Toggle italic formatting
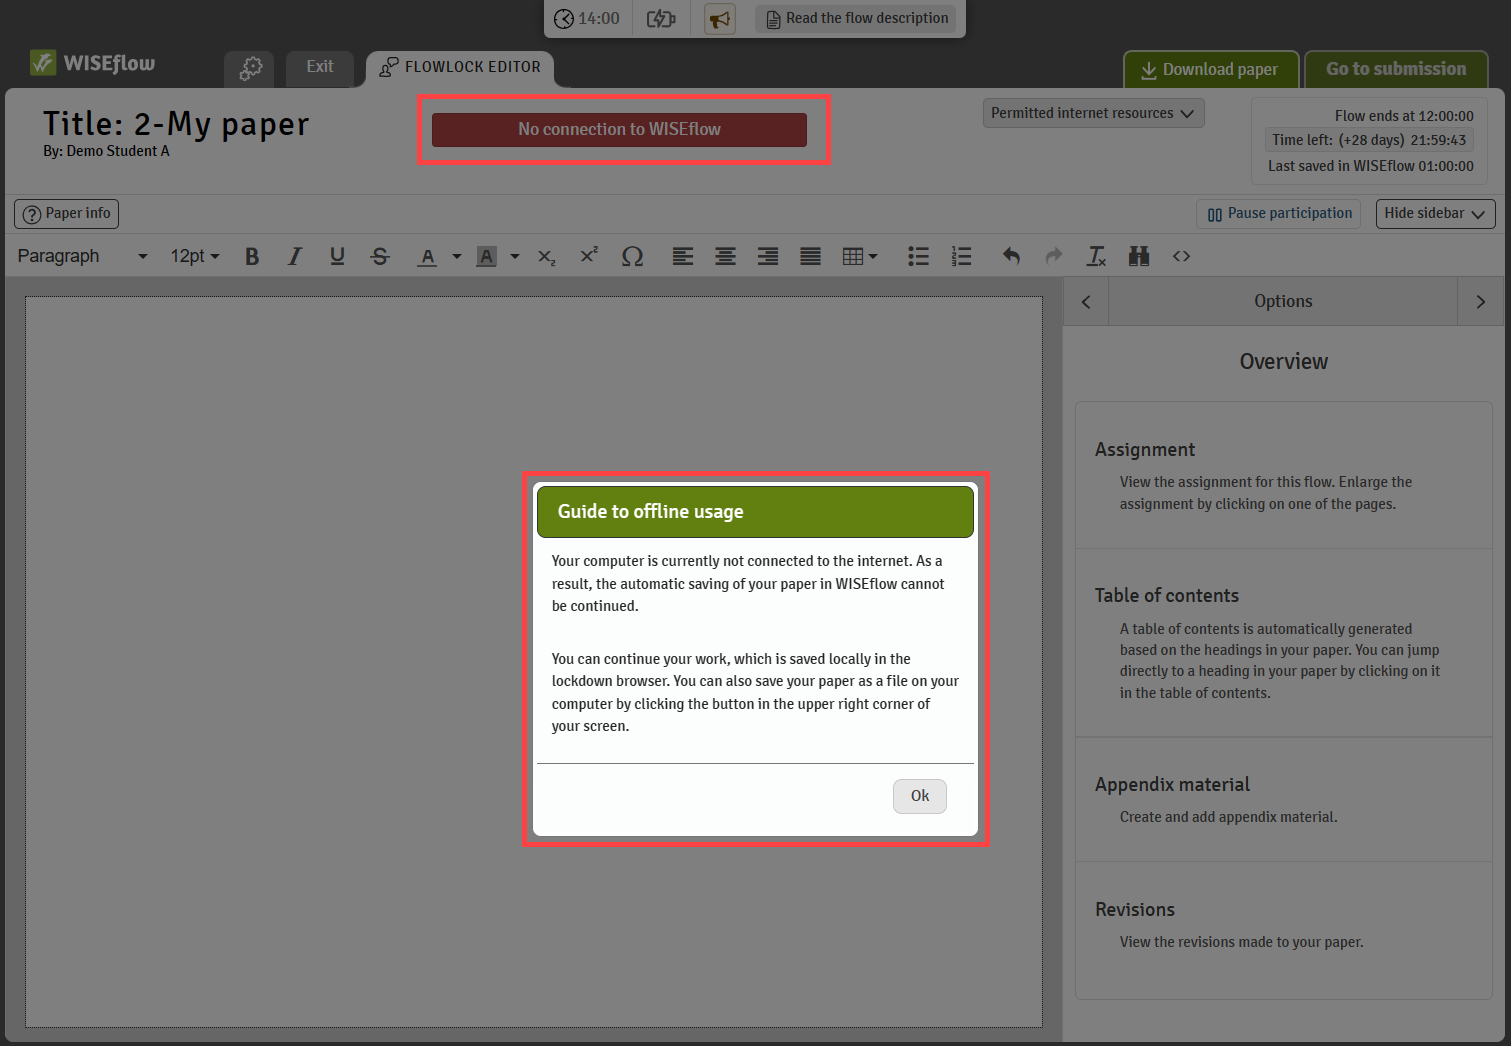This screenshot has height=1046, width=1511. pyautogui.click(x=294, y=257)
